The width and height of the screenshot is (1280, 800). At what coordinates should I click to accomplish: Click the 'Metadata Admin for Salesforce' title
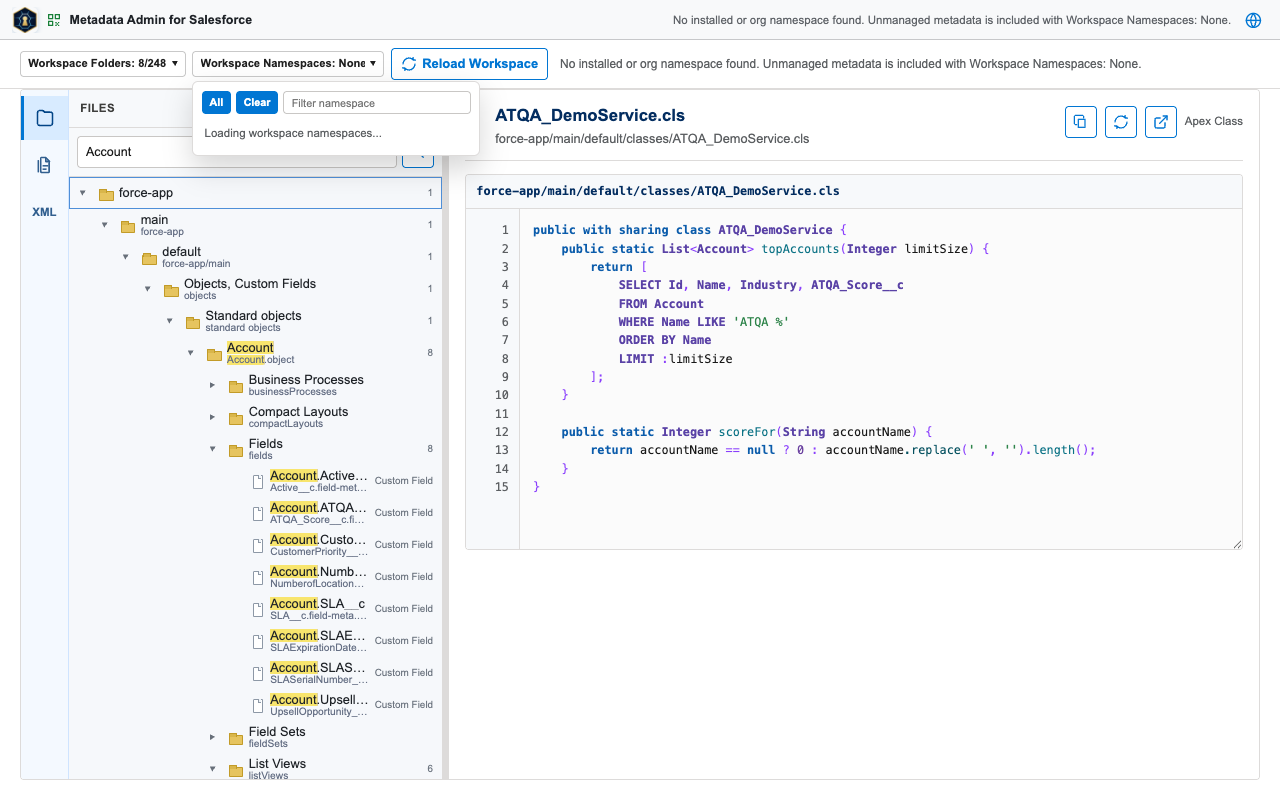[161, 20]
